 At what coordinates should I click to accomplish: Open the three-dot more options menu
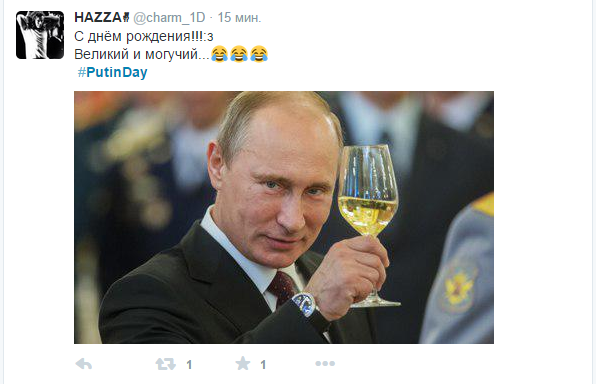tap(325, 364)
